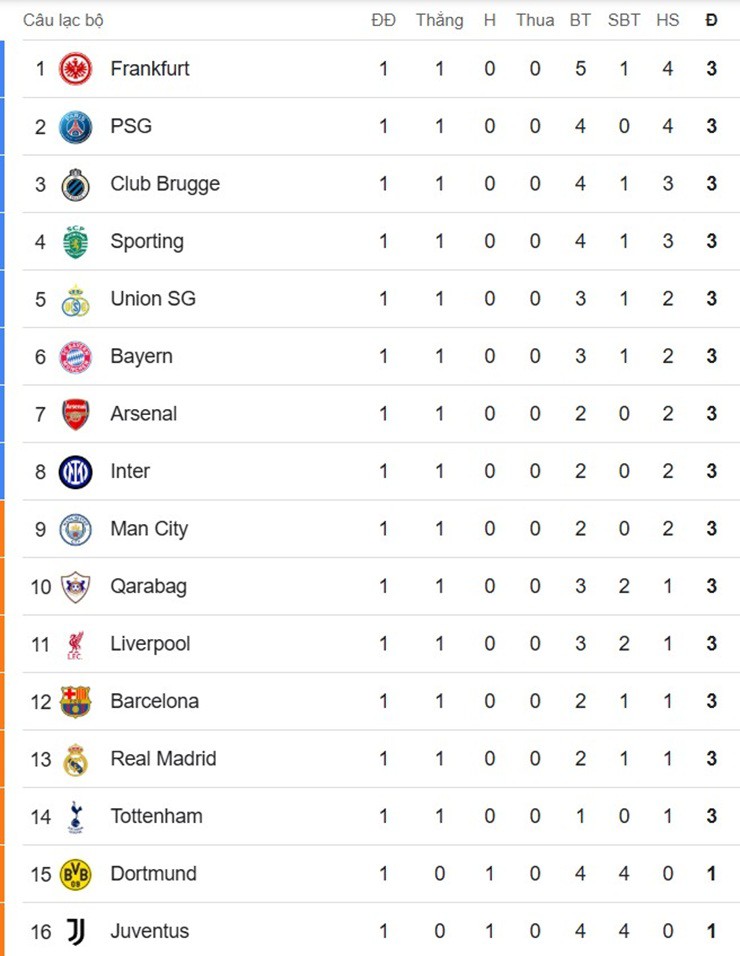Open the Real Madrid team link
740x956 pixels.
(163, 759)
